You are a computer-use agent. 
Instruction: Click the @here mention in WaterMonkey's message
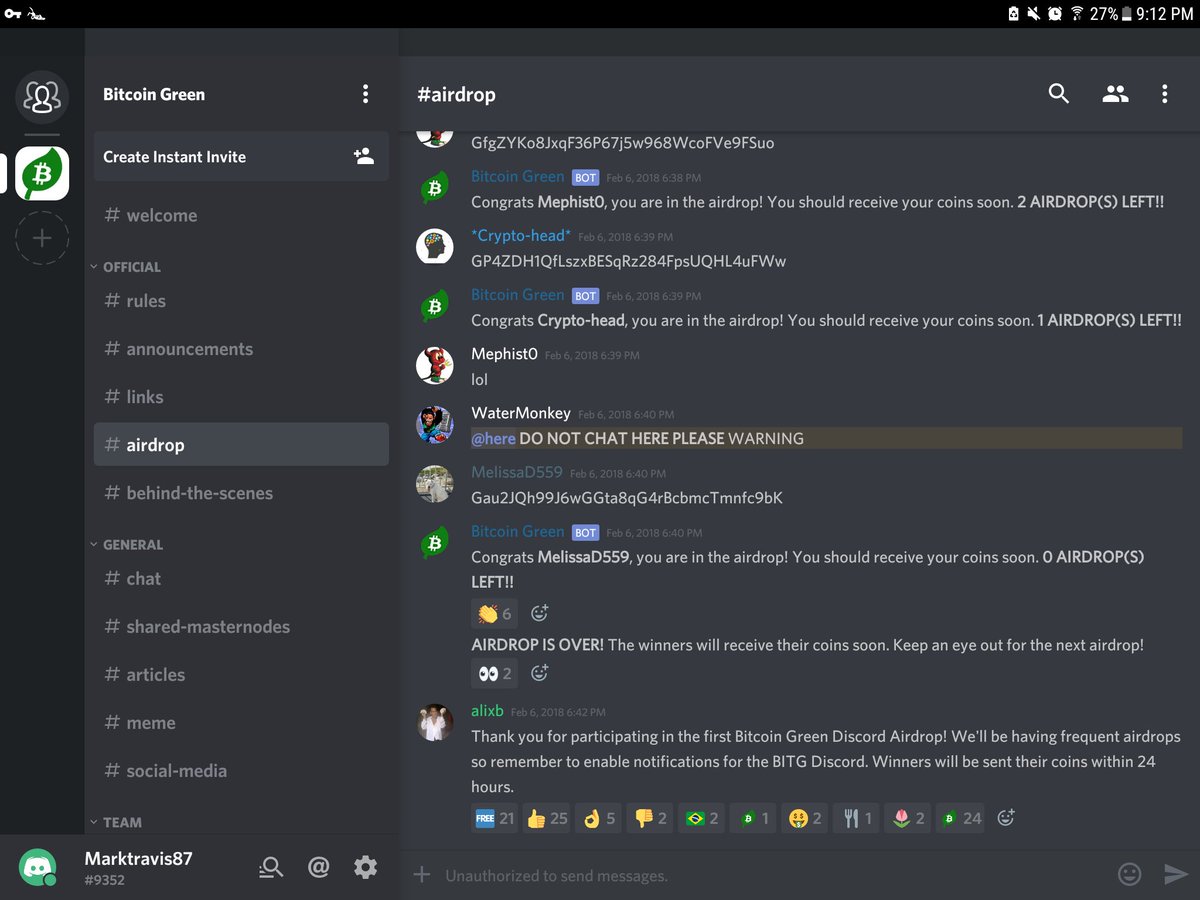(493, 438)
